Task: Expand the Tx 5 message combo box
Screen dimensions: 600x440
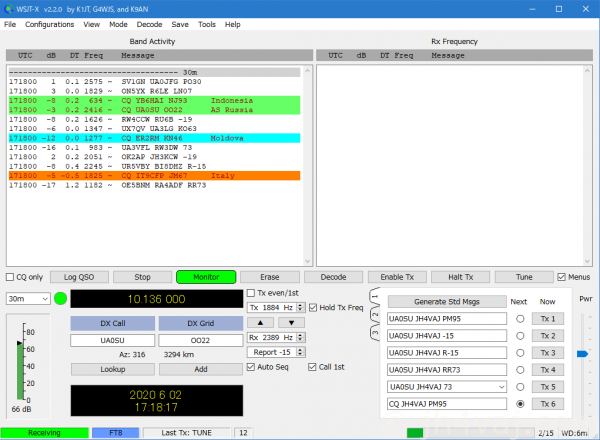Action: tap(502, 386)
